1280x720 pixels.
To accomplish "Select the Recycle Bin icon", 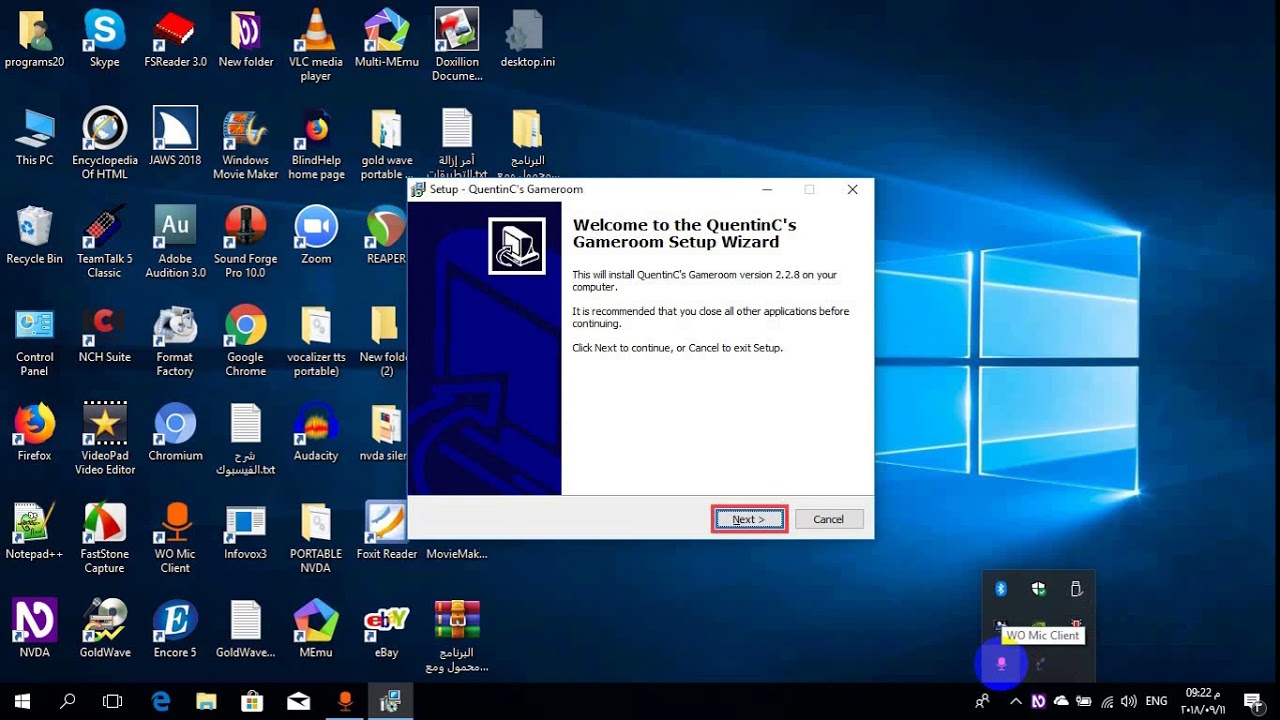I will [35, 236].
